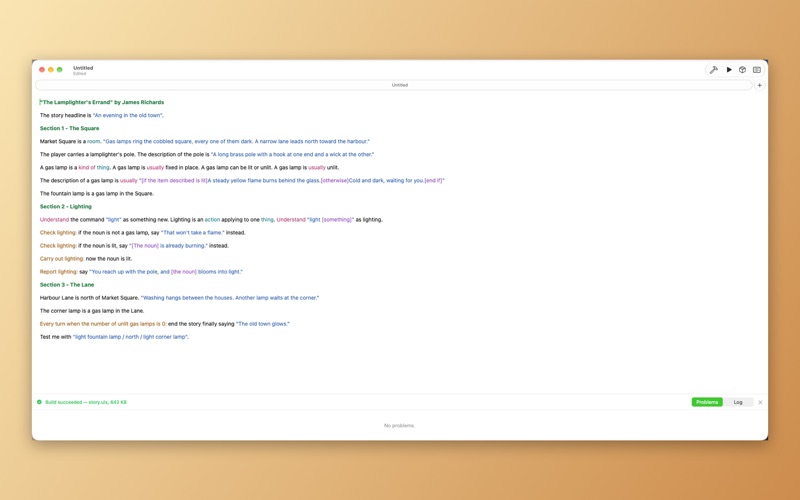Switch to the Problems tab

click(707, 402)
